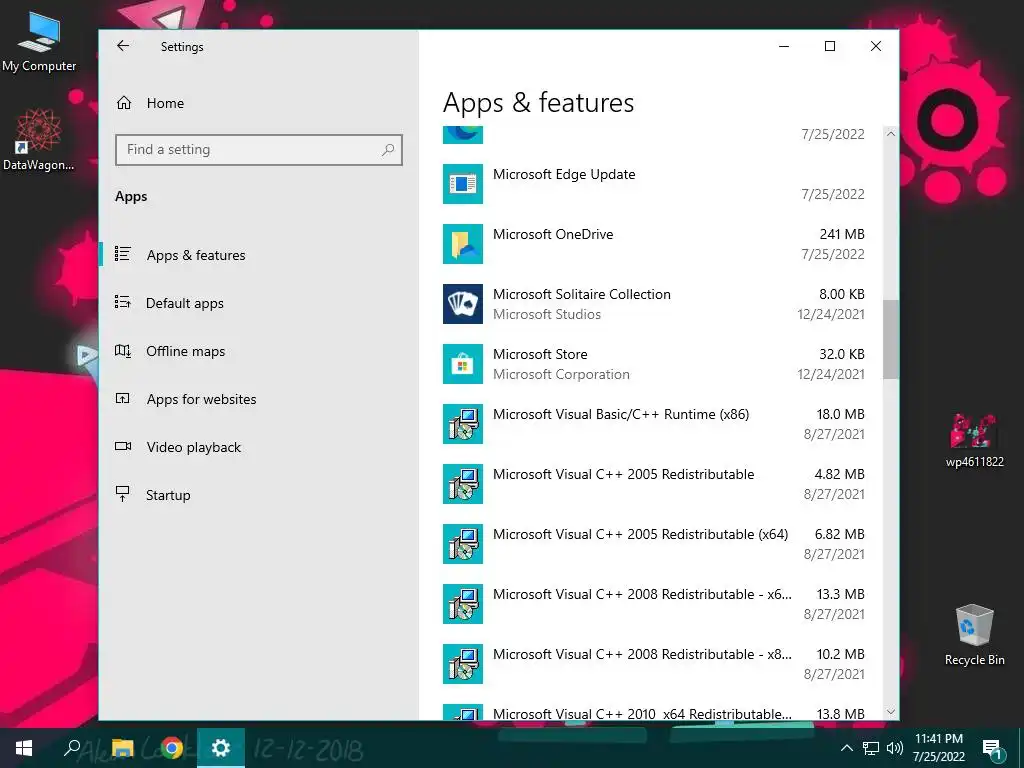
Task: Select Microsoft OneDrive entry name
Action: (553, 234)
